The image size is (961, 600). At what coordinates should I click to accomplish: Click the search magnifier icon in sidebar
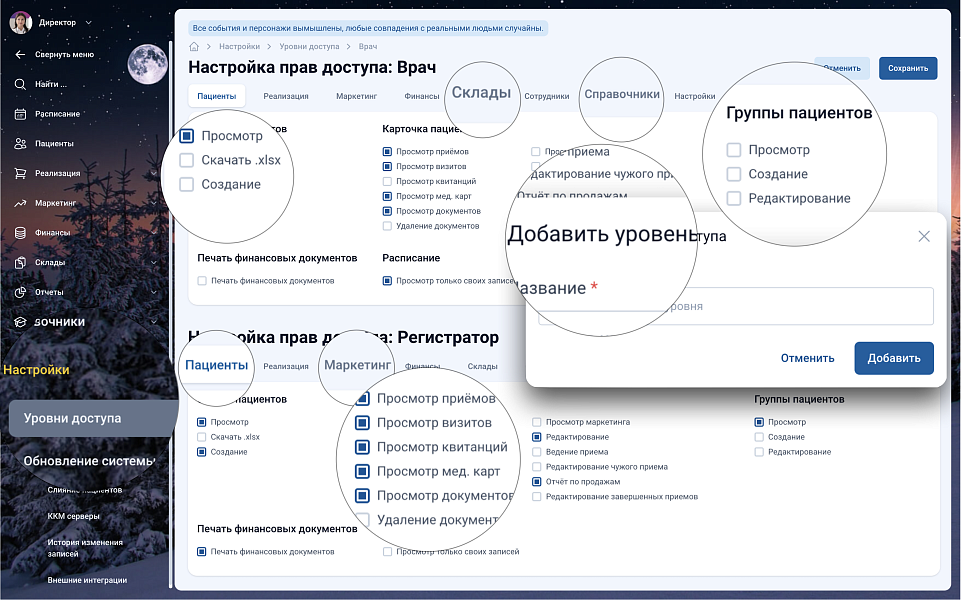tap(20, 84)
